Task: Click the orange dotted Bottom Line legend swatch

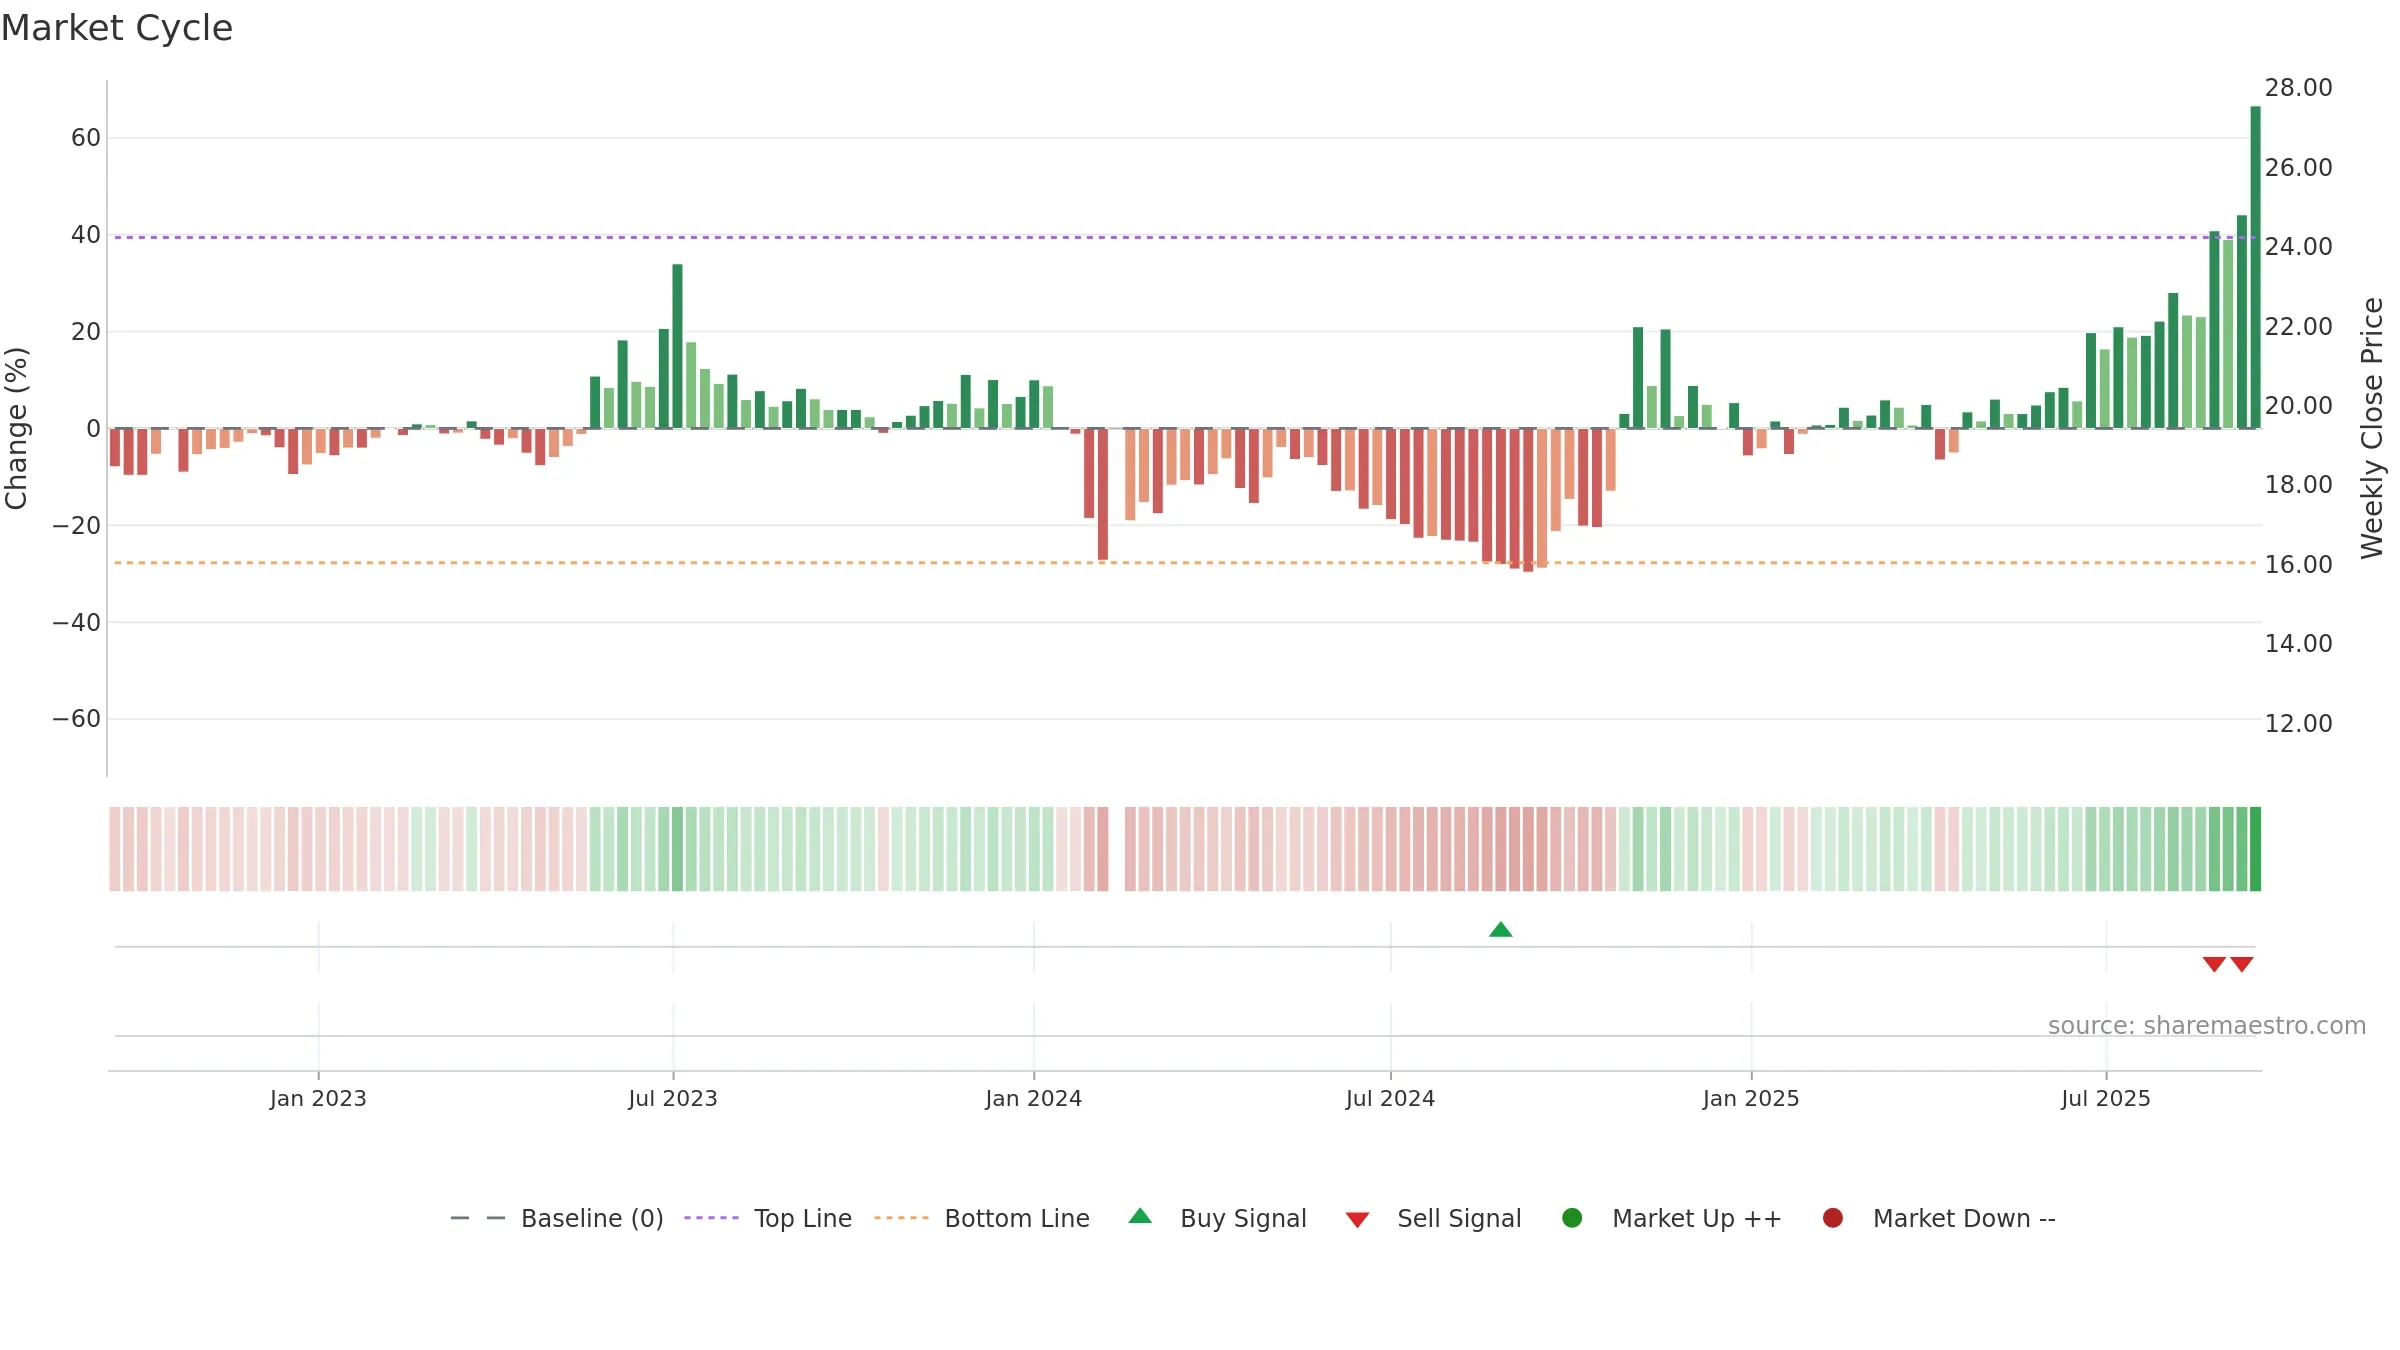Action: [901, 1218]
